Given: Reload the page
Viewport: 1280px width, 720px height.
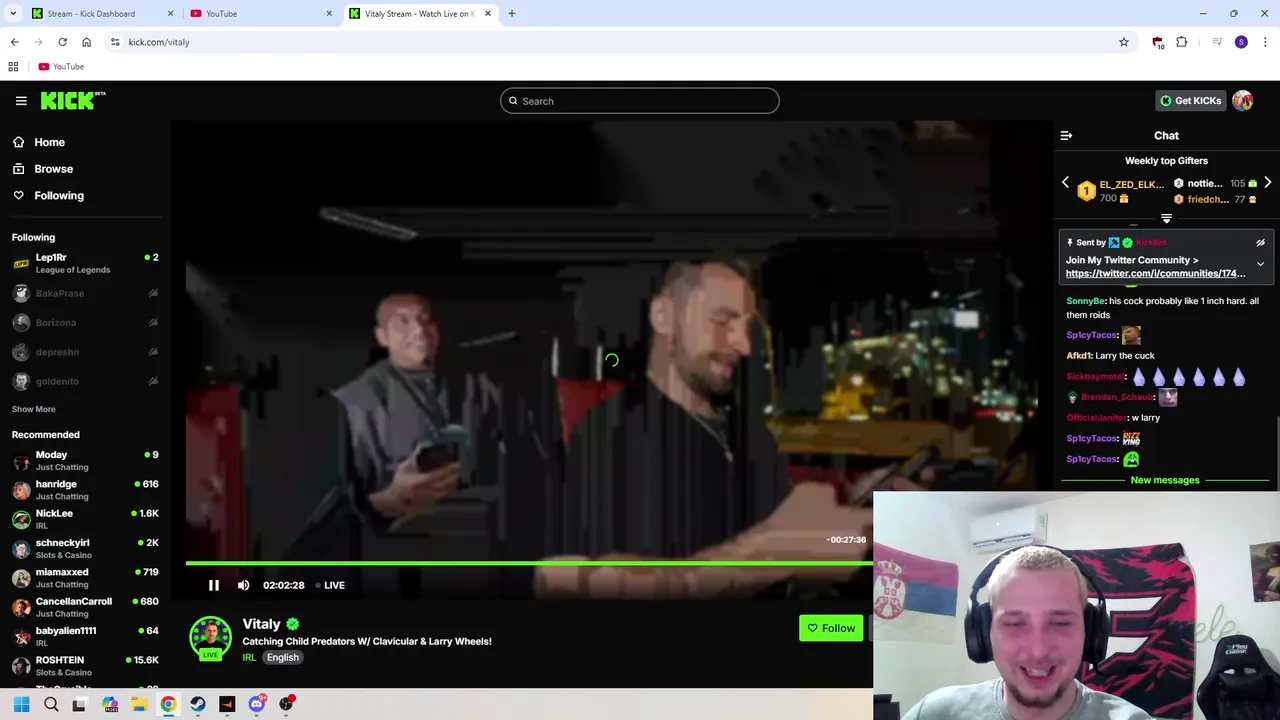Looking at the screenshot, I should (x=62, y=42).
